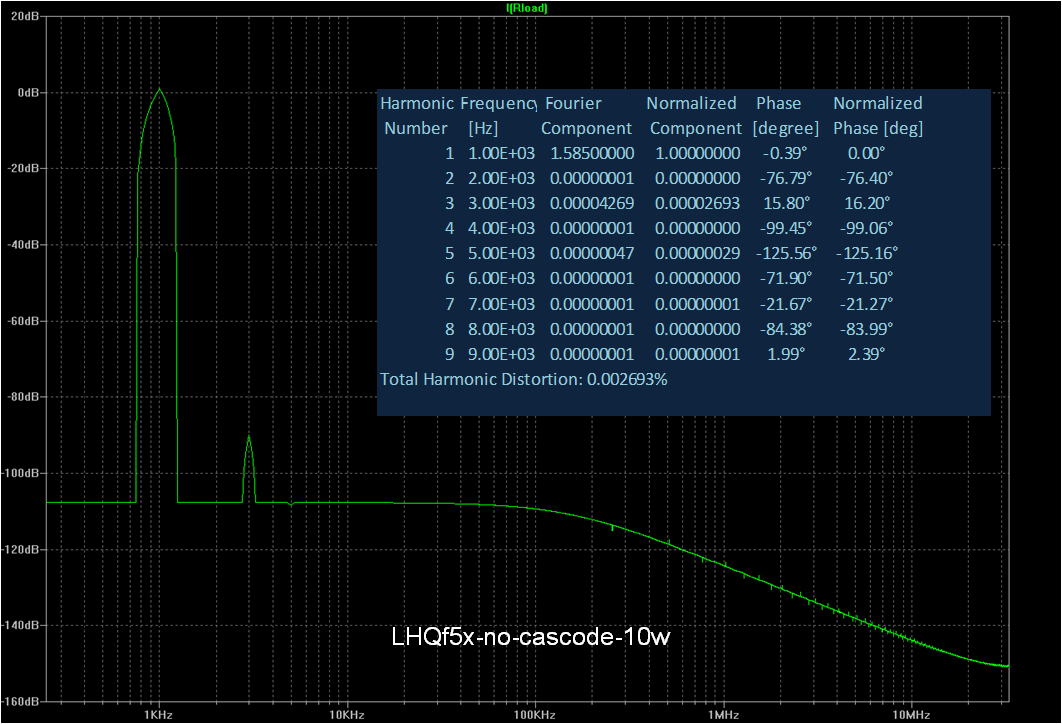Click the Phase [degree] column header
This screenshot has width=1062, height=724.
click(x=786, y=116)
